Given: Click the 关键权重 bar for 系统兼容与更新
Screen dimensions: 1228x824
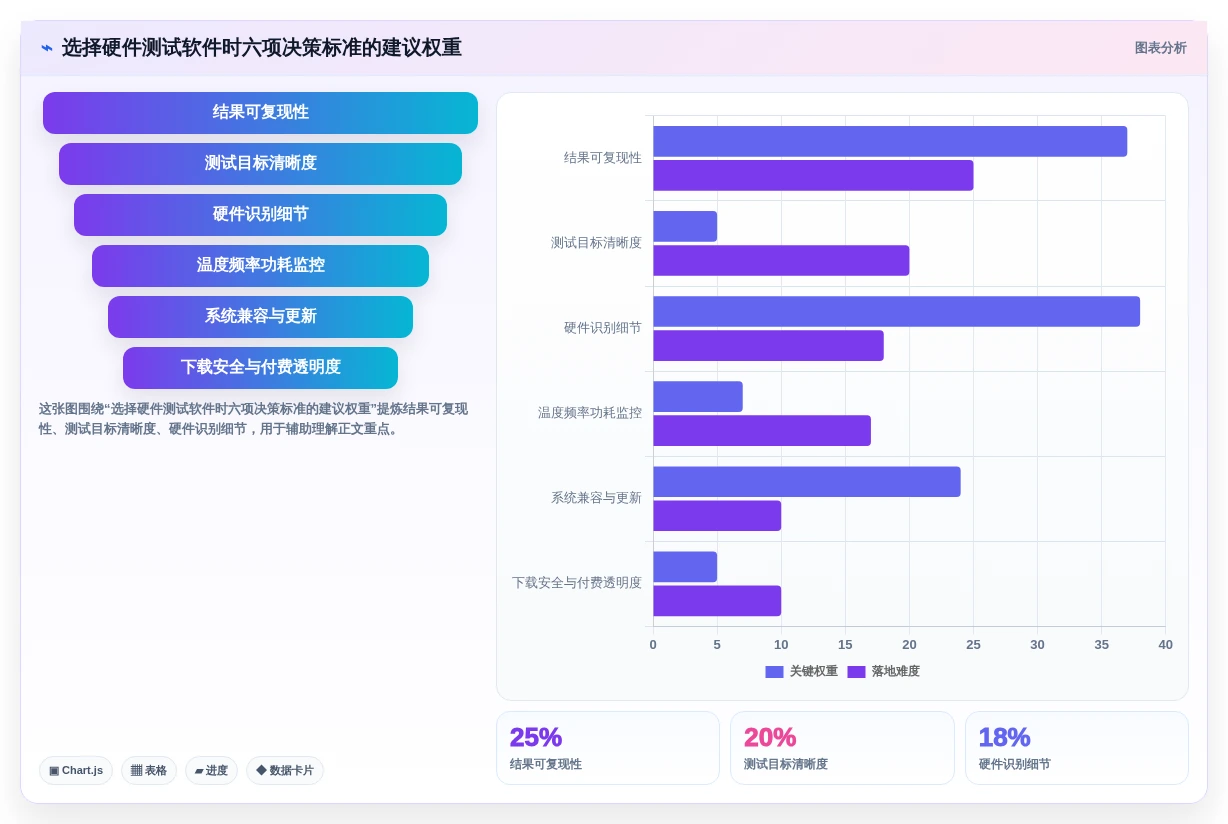Looking at the screenshot, I should pyautogui.click(x=807, y=481).
